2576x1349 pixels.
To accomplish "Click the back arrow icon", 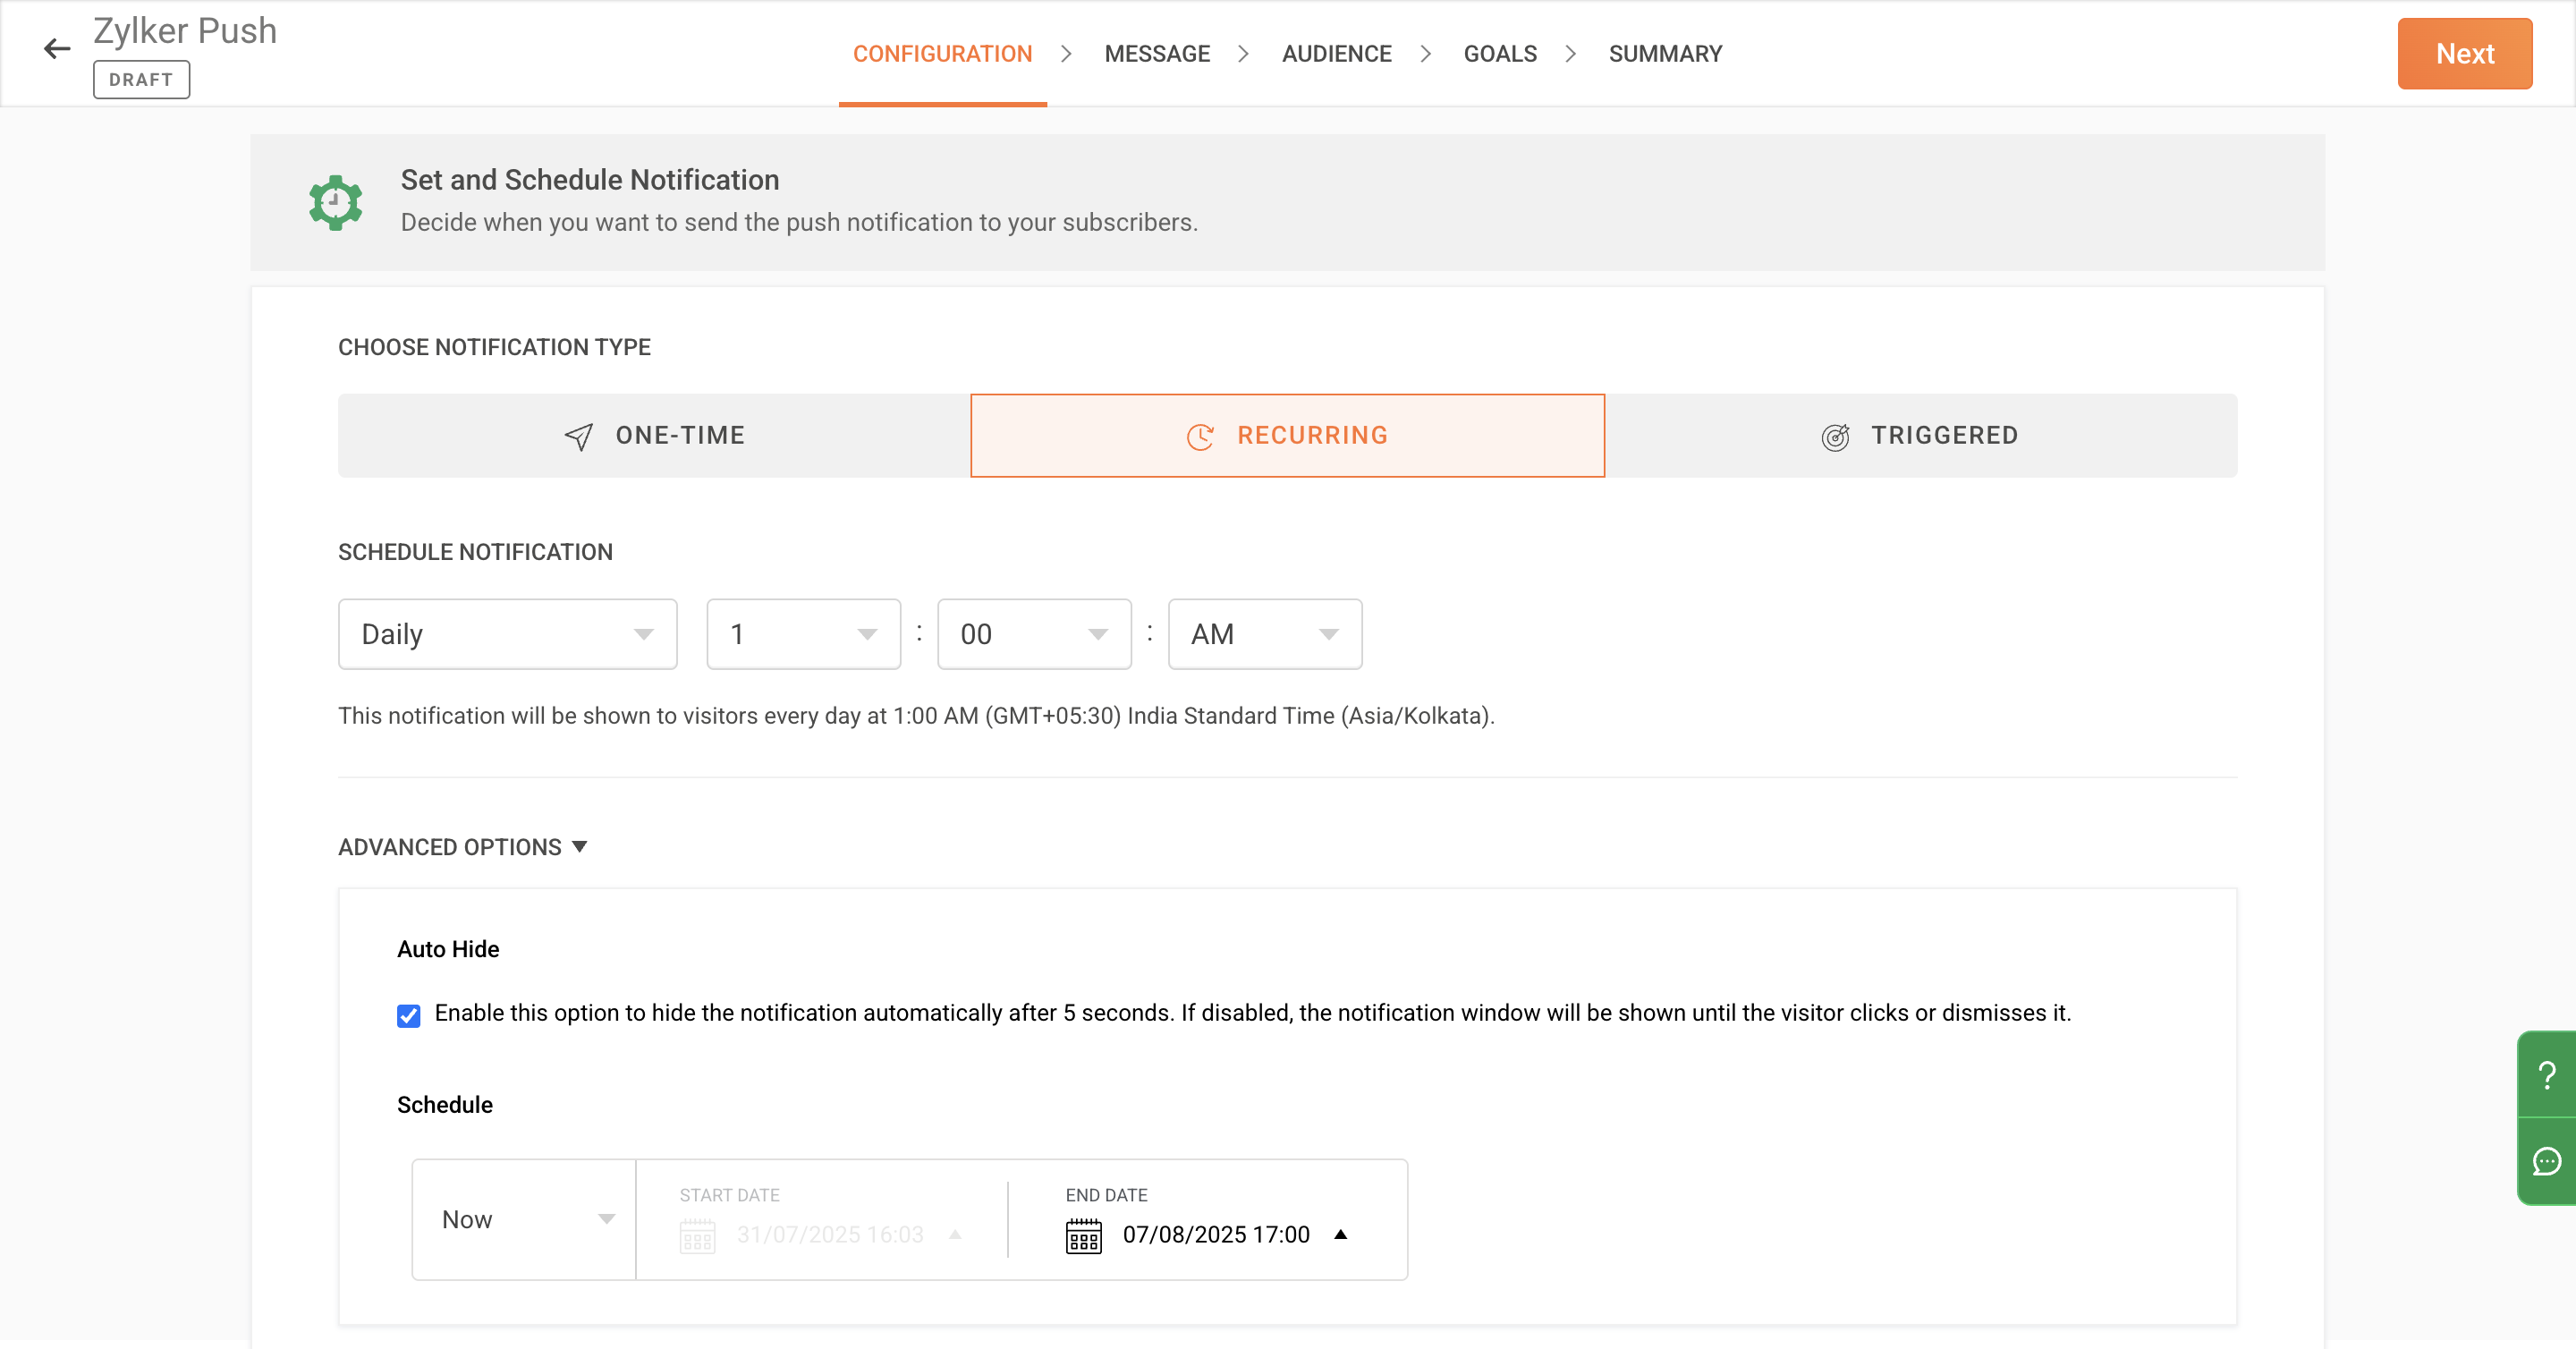I will [57, 49].
